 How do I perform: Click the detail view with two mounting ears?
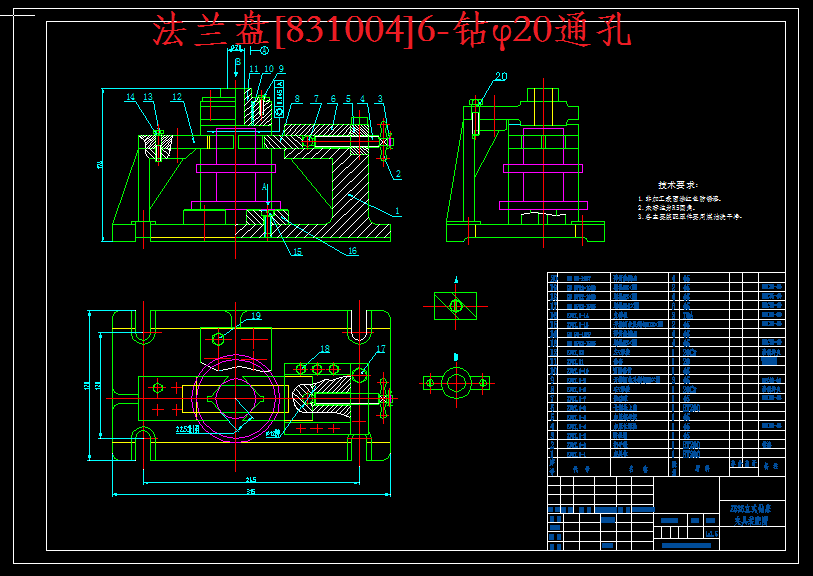tap(456, 383)
